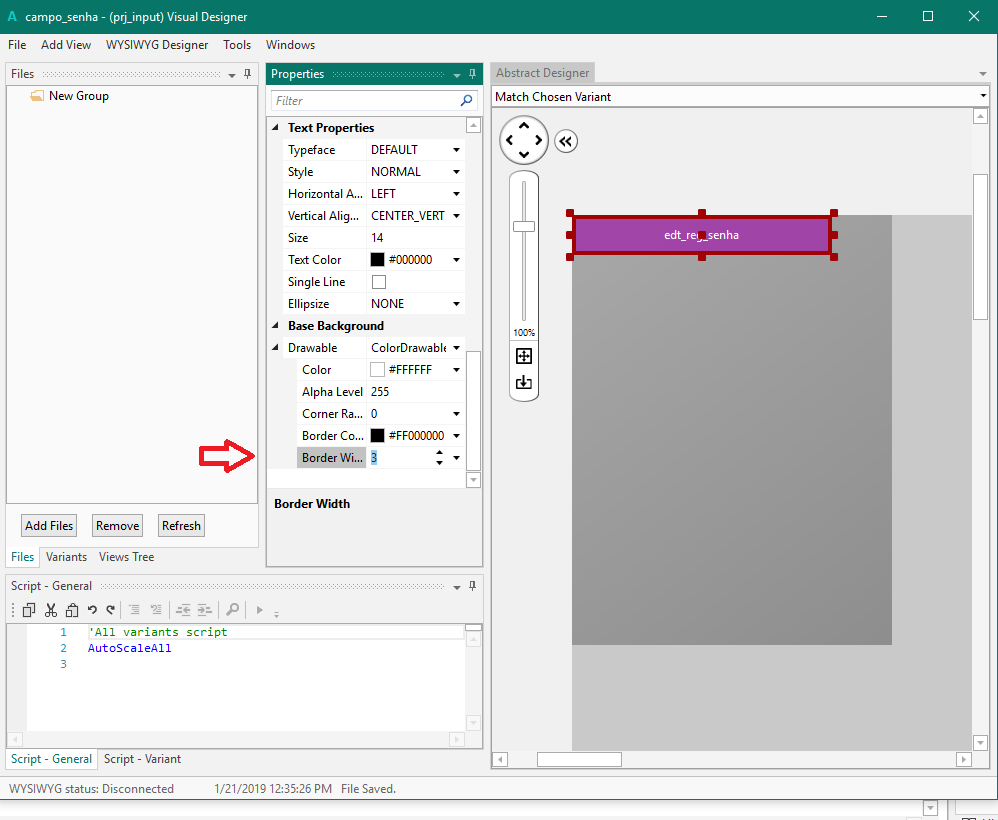Open the Windows menu

point(290,45)
